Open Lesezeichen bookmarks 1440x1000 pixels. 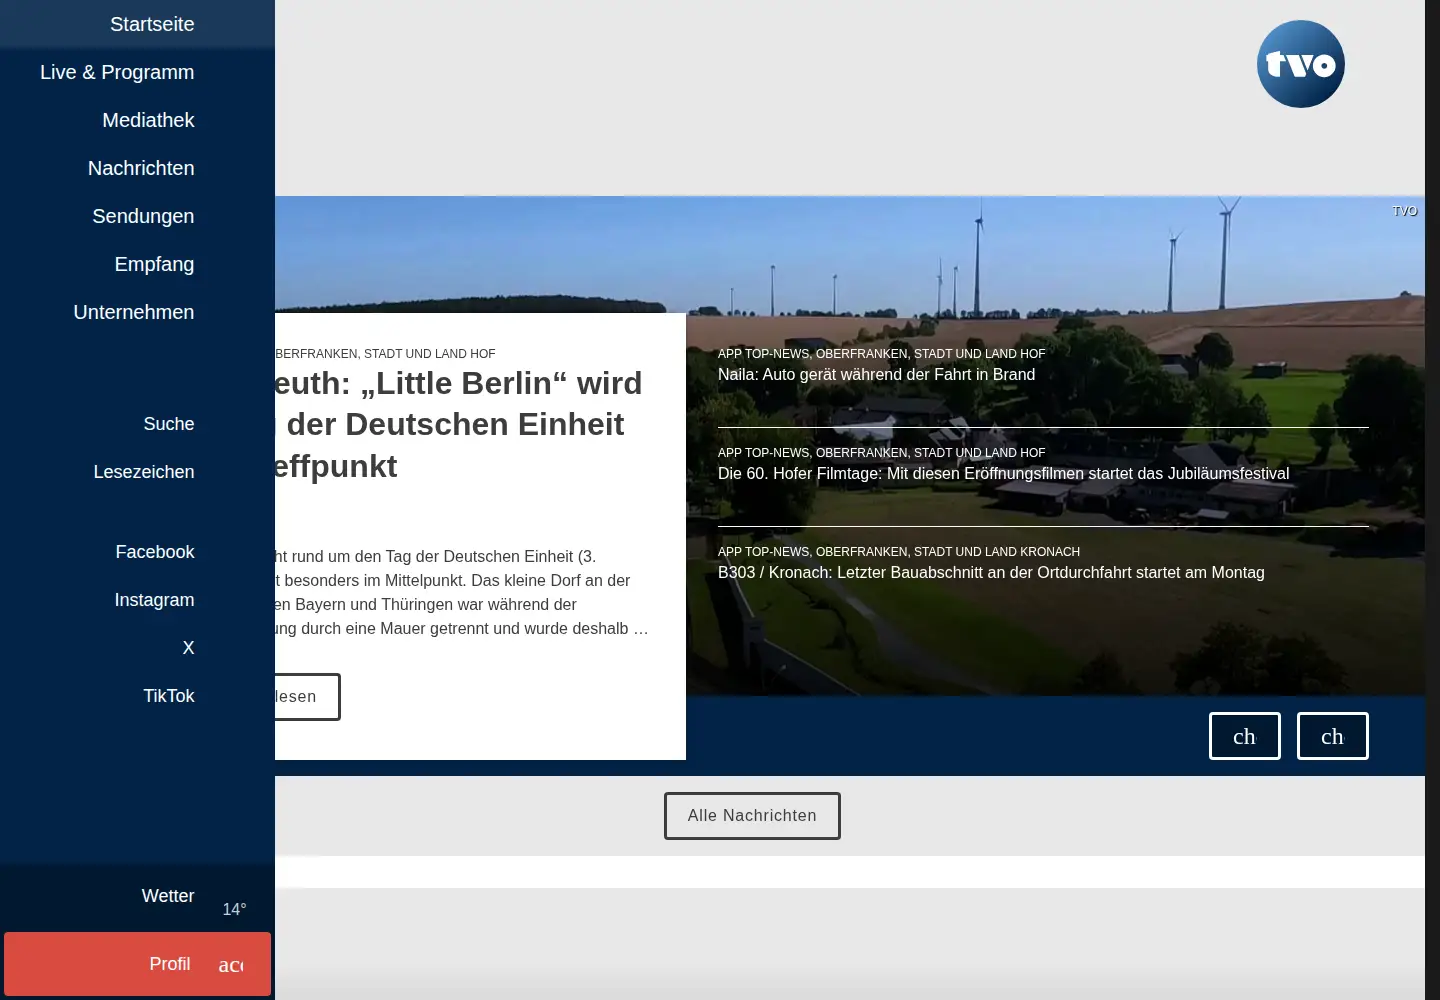pyautogui.click(x=137, y=472)
